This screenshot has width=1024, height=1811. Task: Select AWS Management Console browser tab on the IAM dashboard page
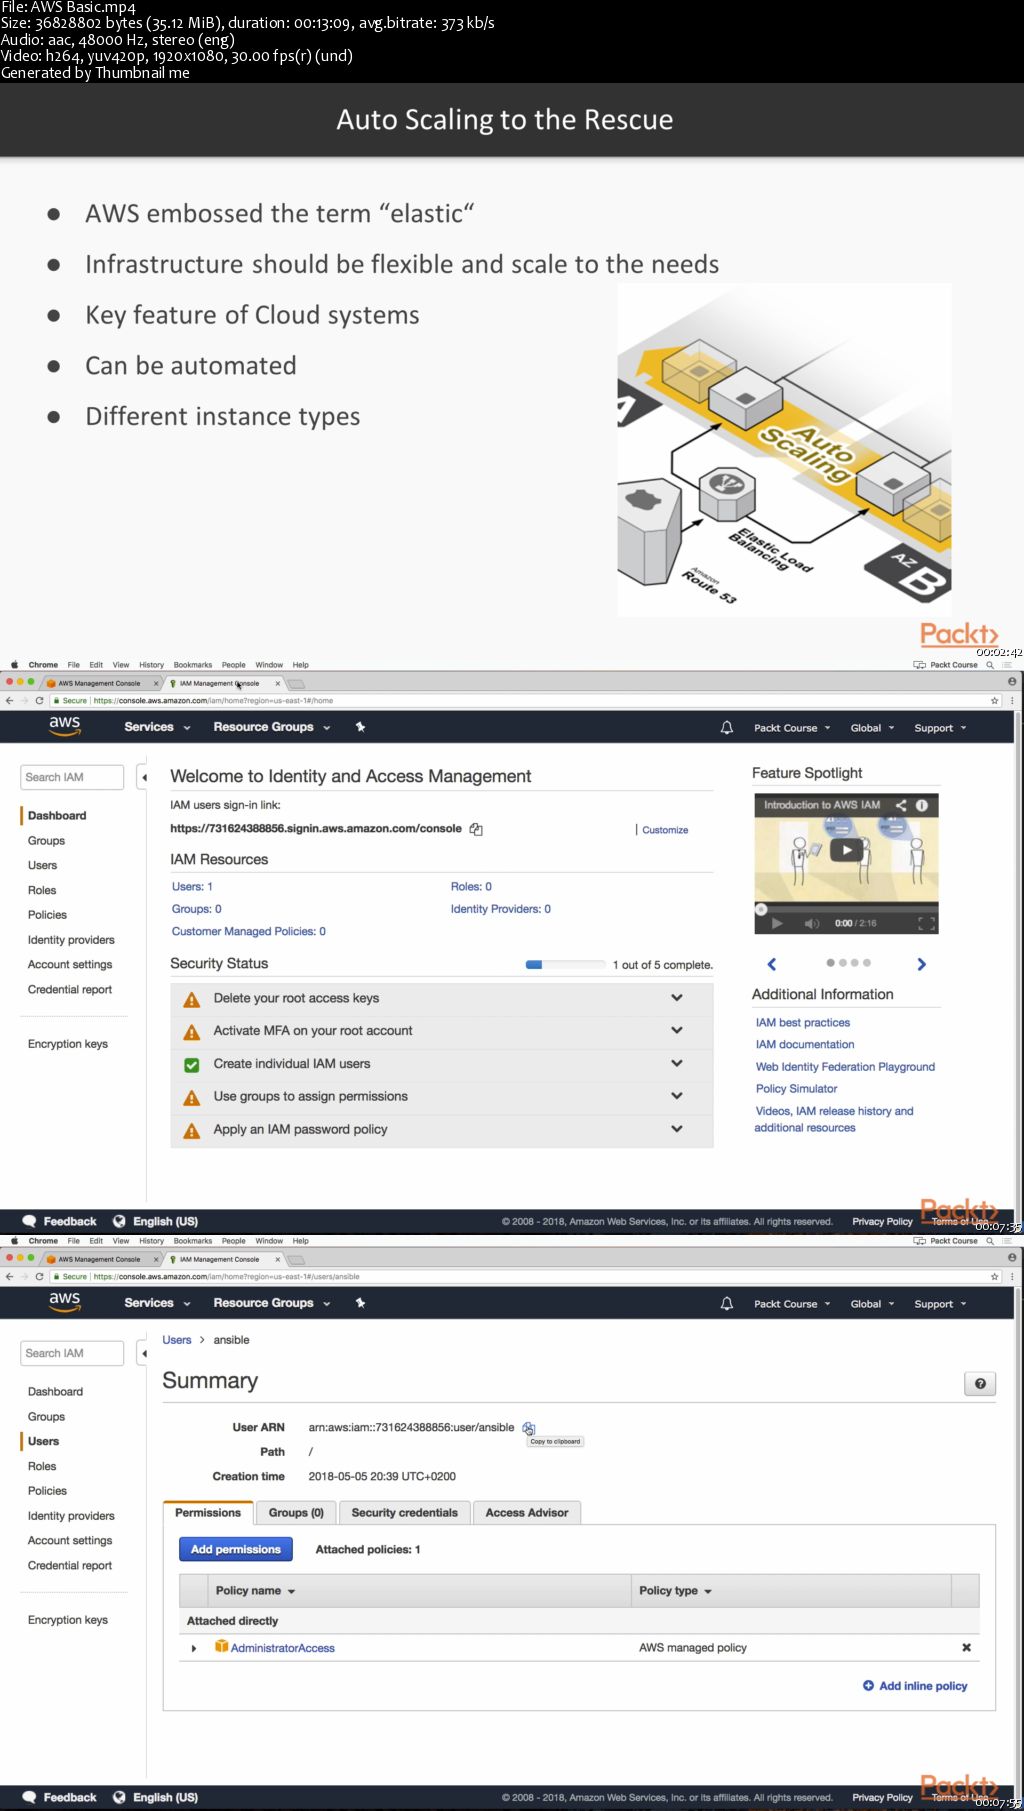[x=100, y=684]
